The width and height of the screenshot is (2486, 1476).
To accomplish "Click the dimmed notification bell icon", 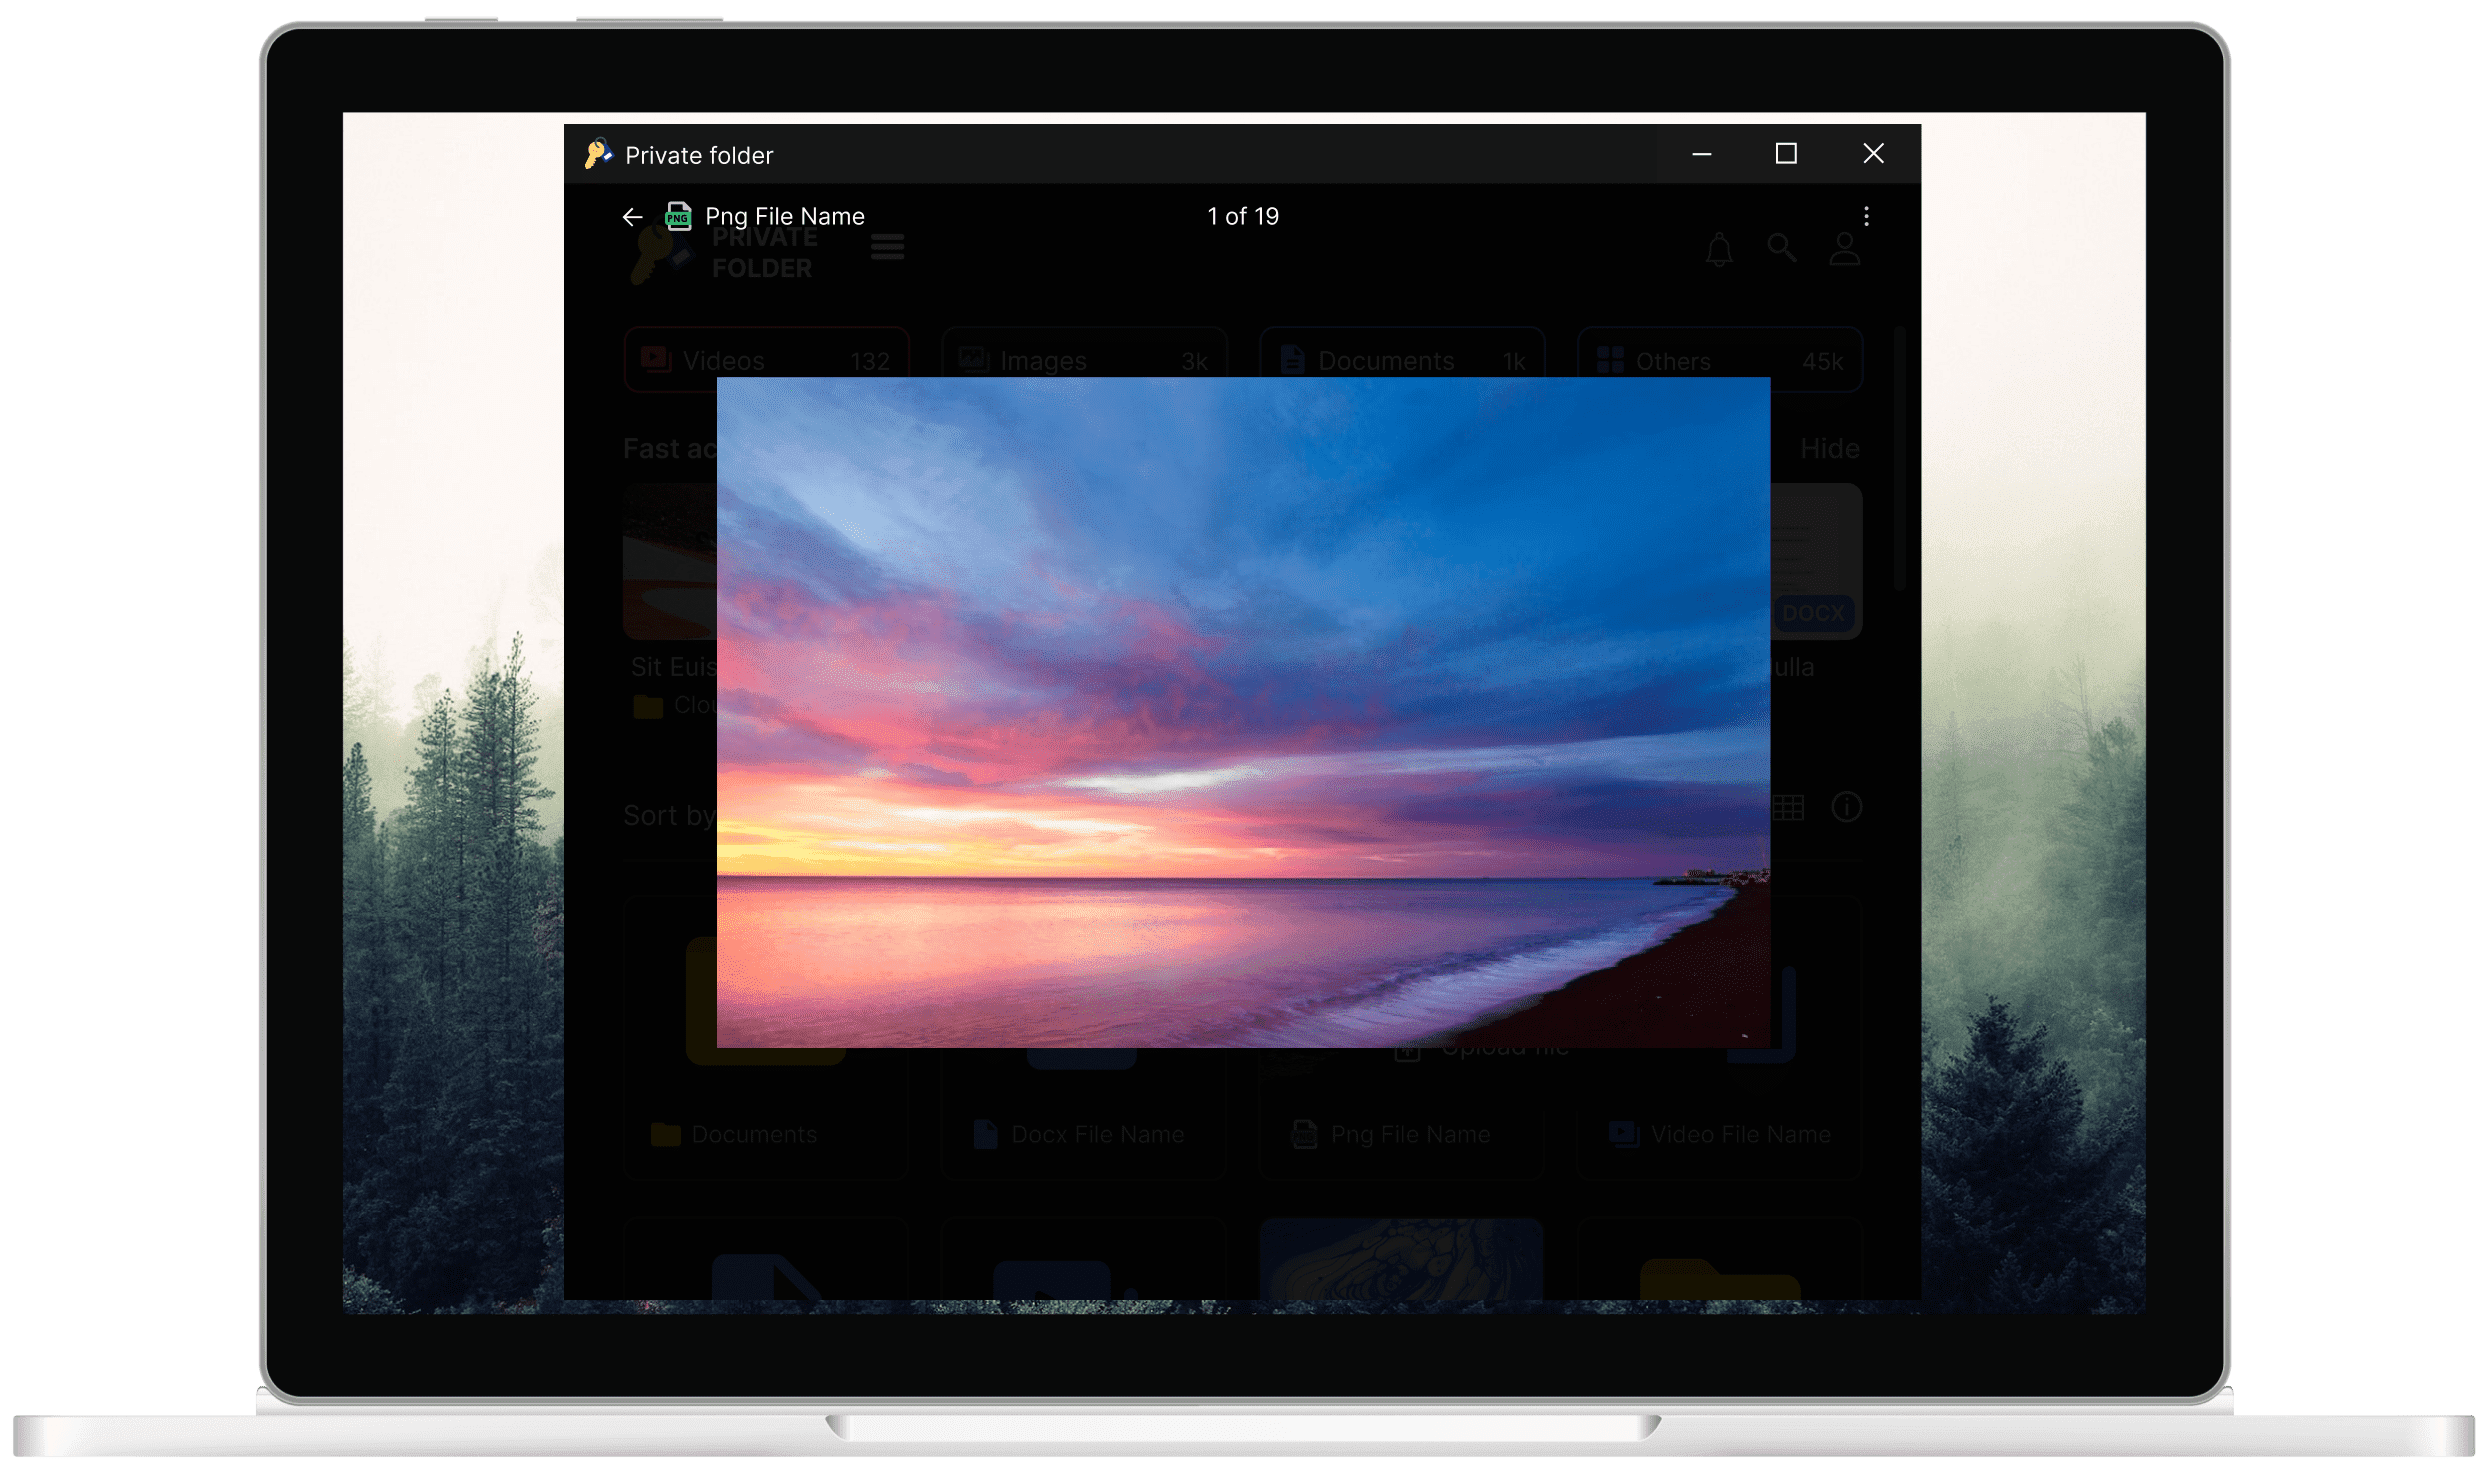I will pyautogui.click(x=1719, y=250).
